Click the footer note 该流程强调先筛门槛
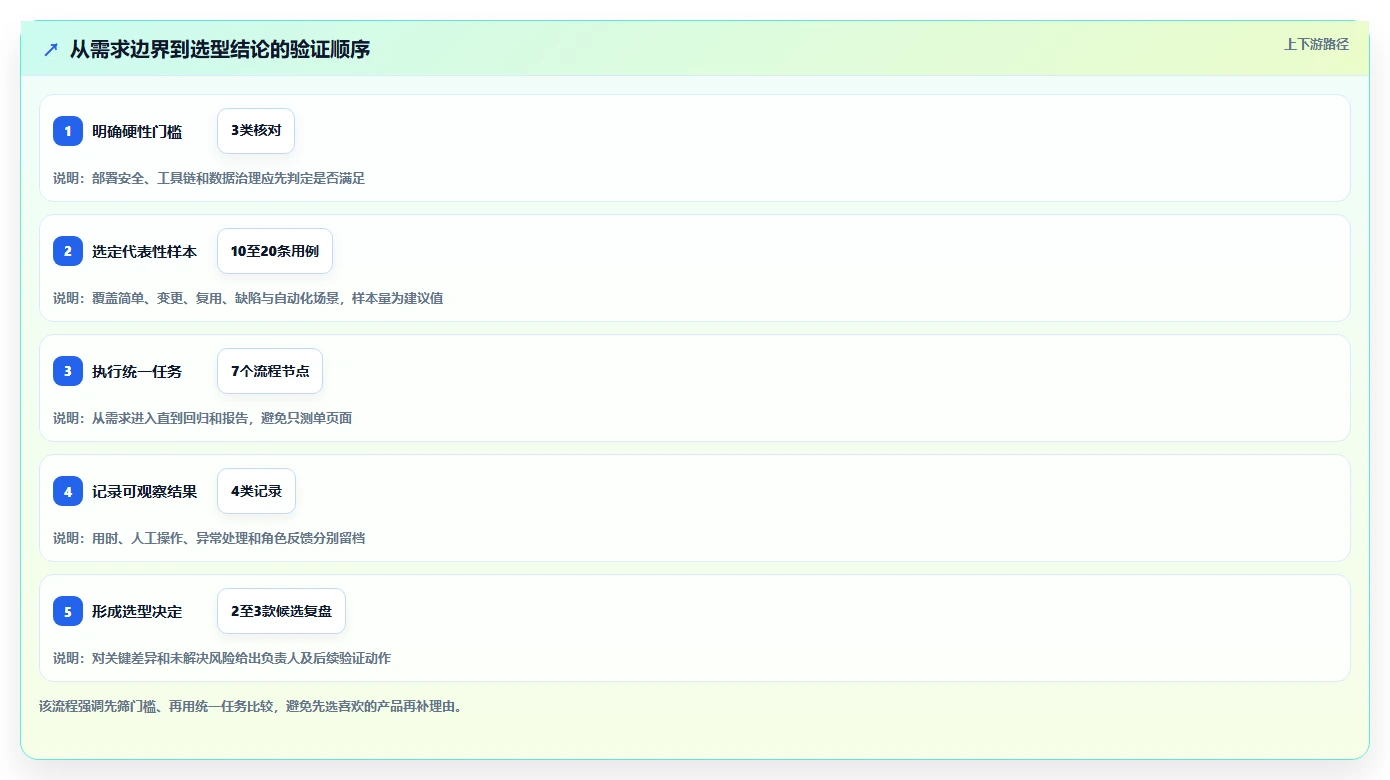1390x780 pixels. click(x=251, y=706)
